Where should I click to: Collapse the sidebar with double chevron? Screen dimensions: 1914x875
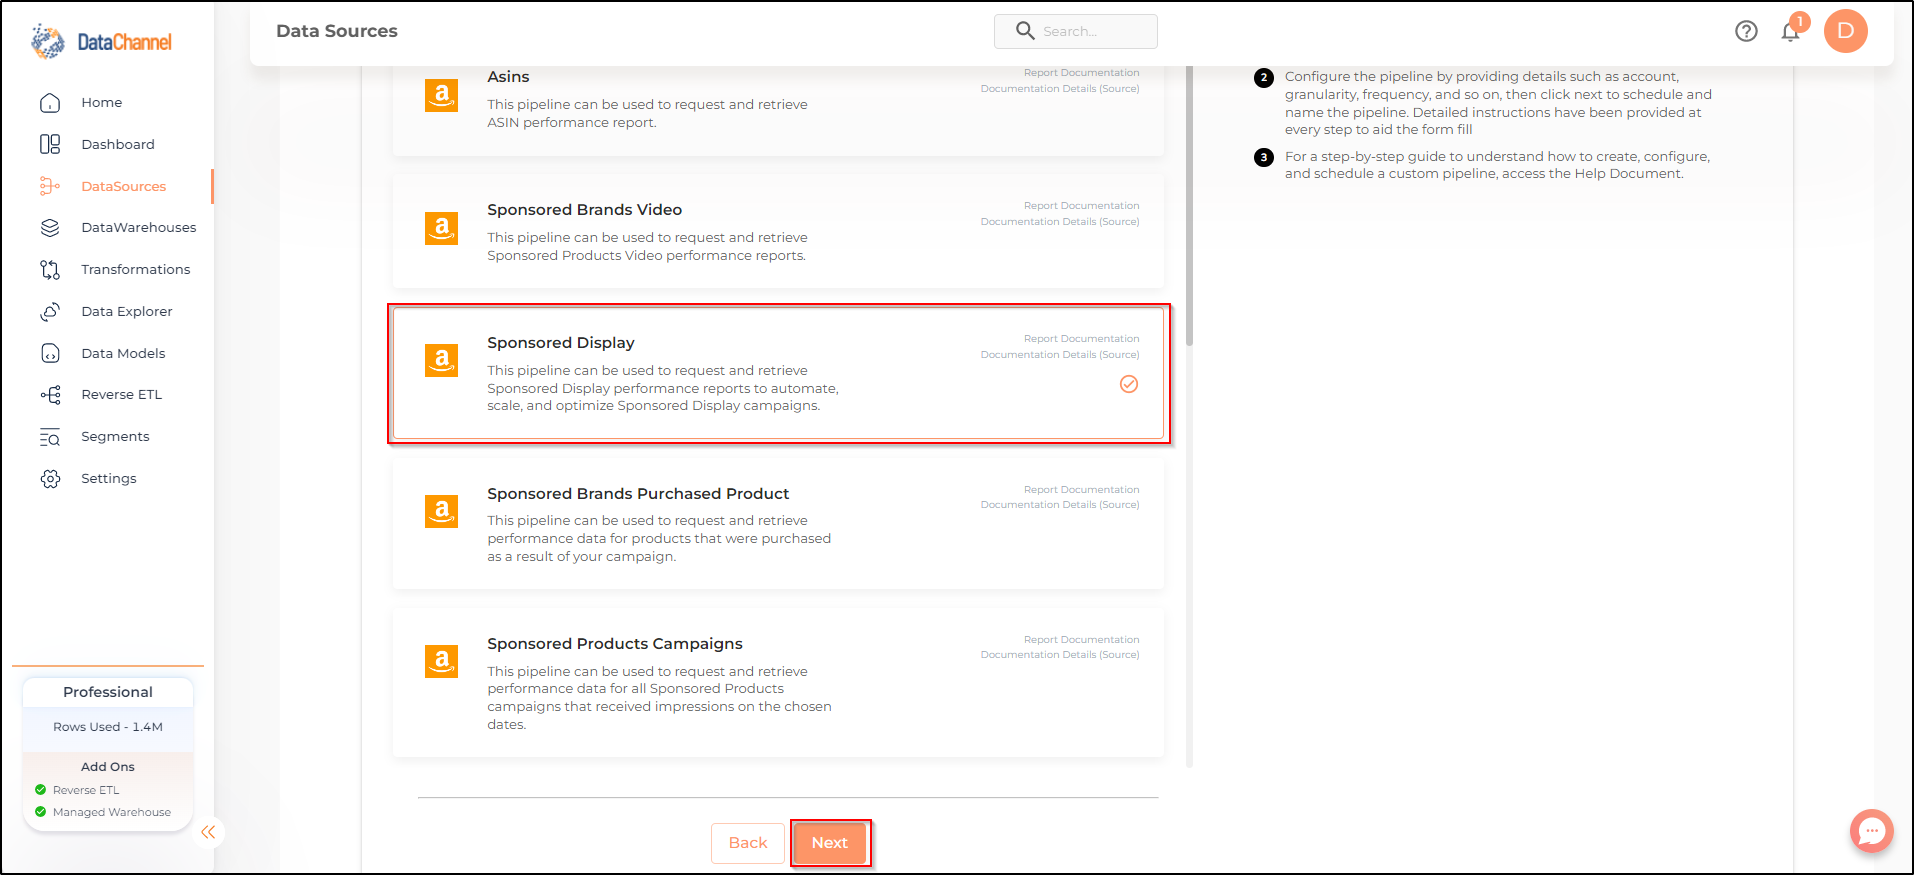pyautogui.click(x=208, y=832)
